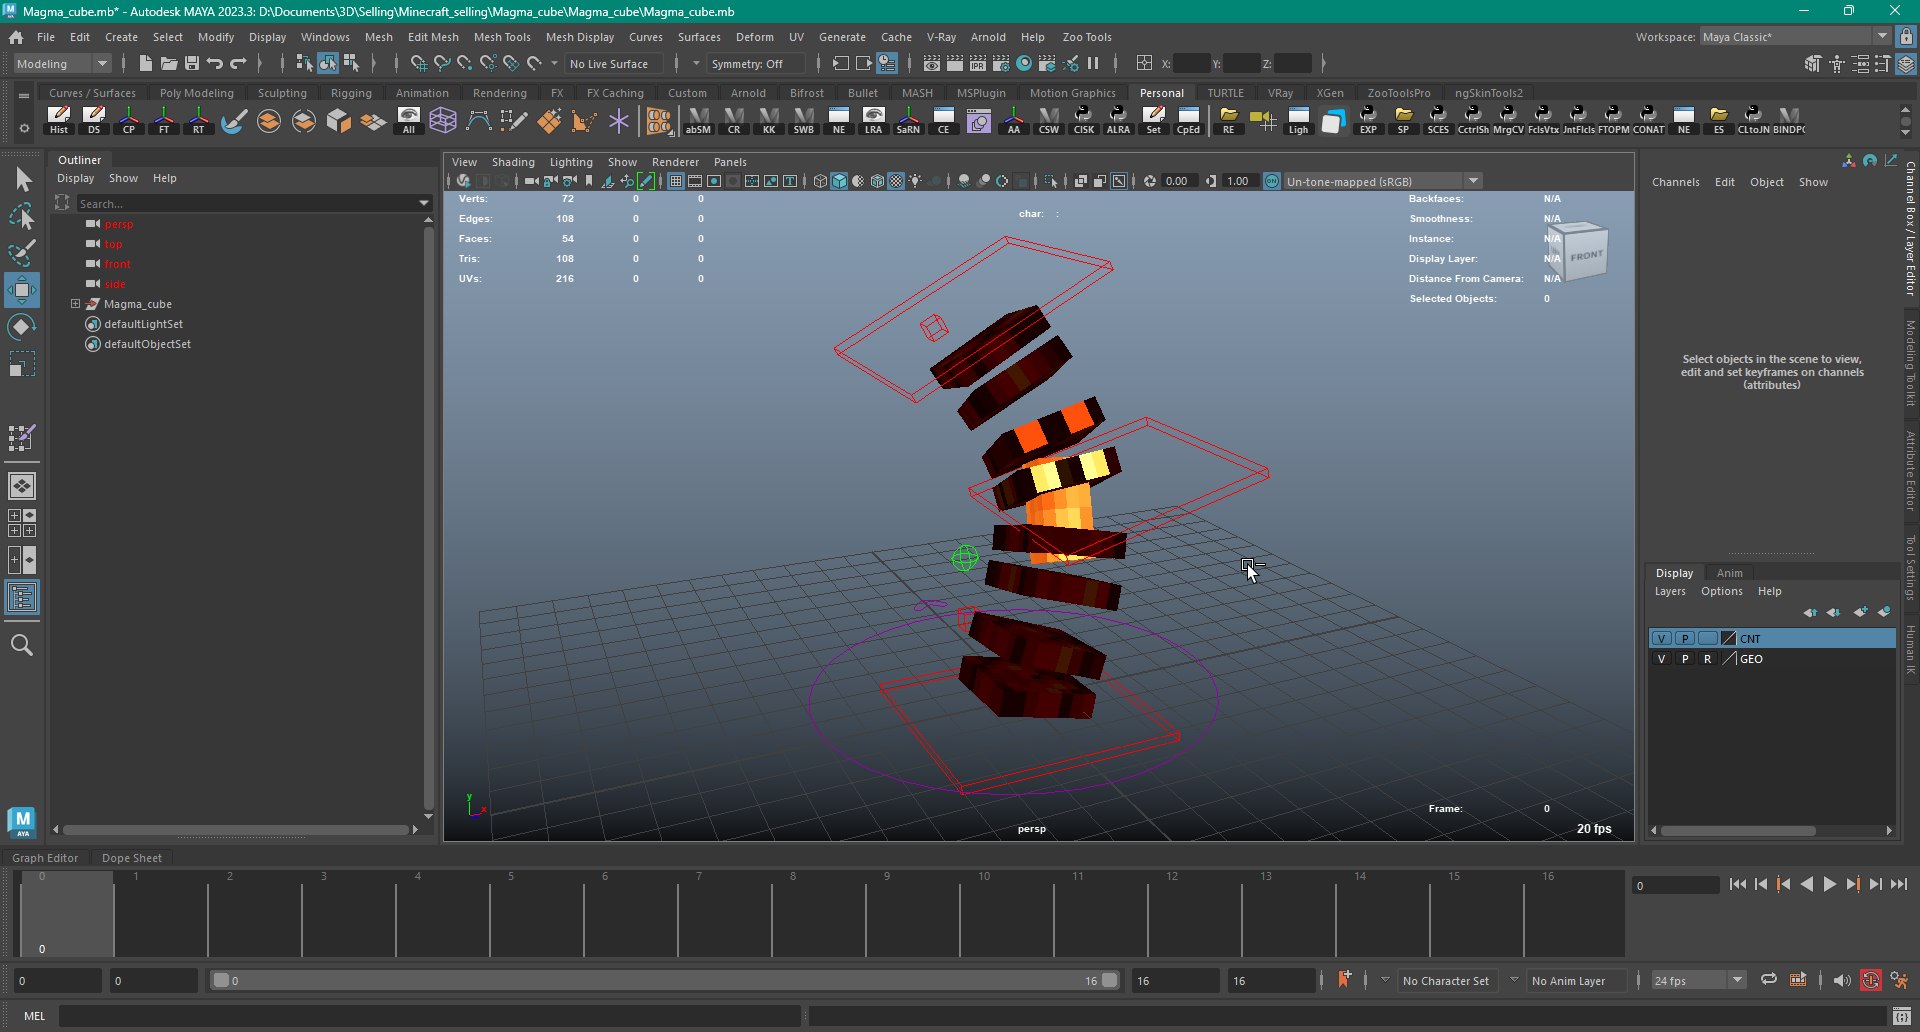Toggle audio mute speaker icon

tap(1841, 980)
